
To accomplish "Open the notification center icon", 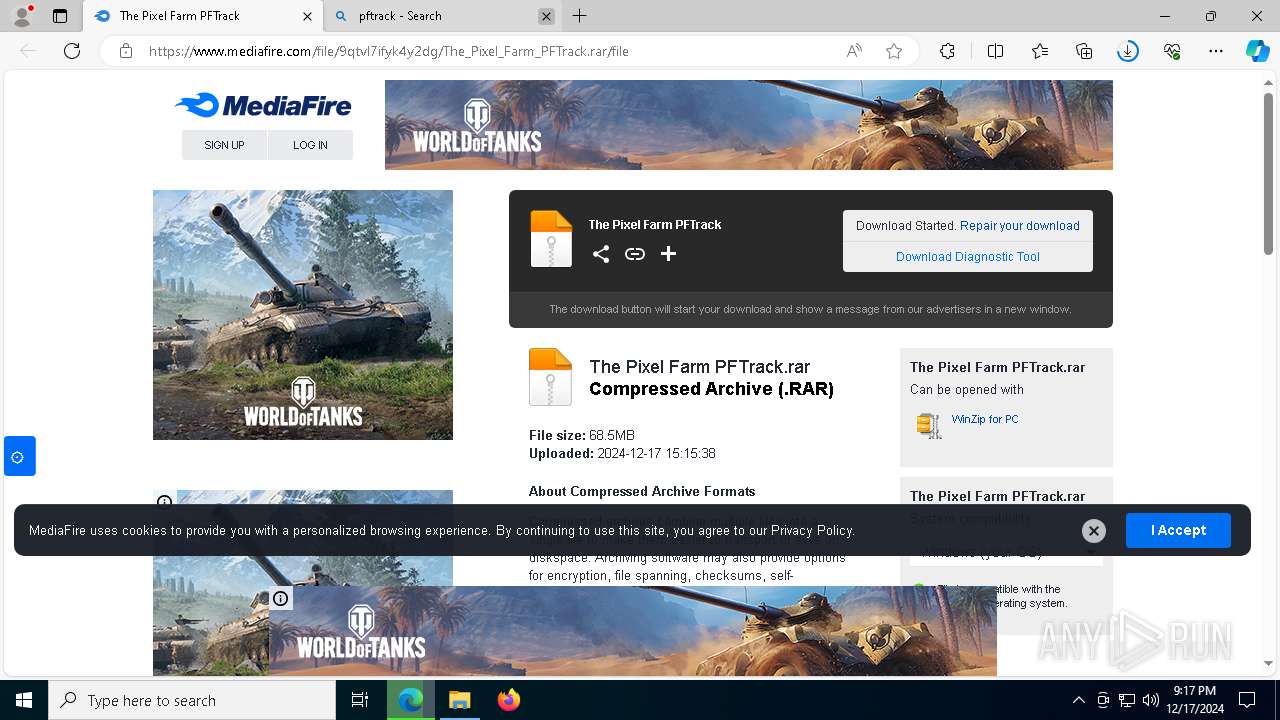I will (x=1247, y=700).
